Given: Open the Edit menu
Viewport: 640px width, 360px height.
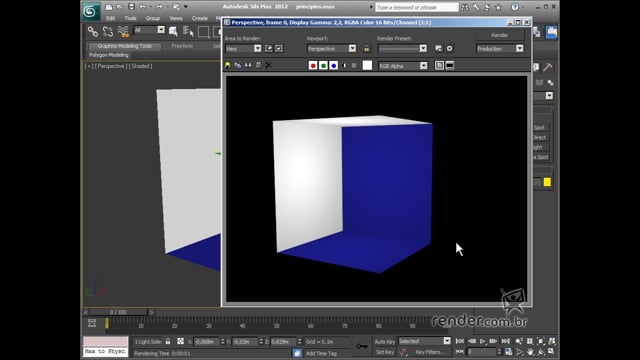Looking at the screenshot, I should point(111,18).
